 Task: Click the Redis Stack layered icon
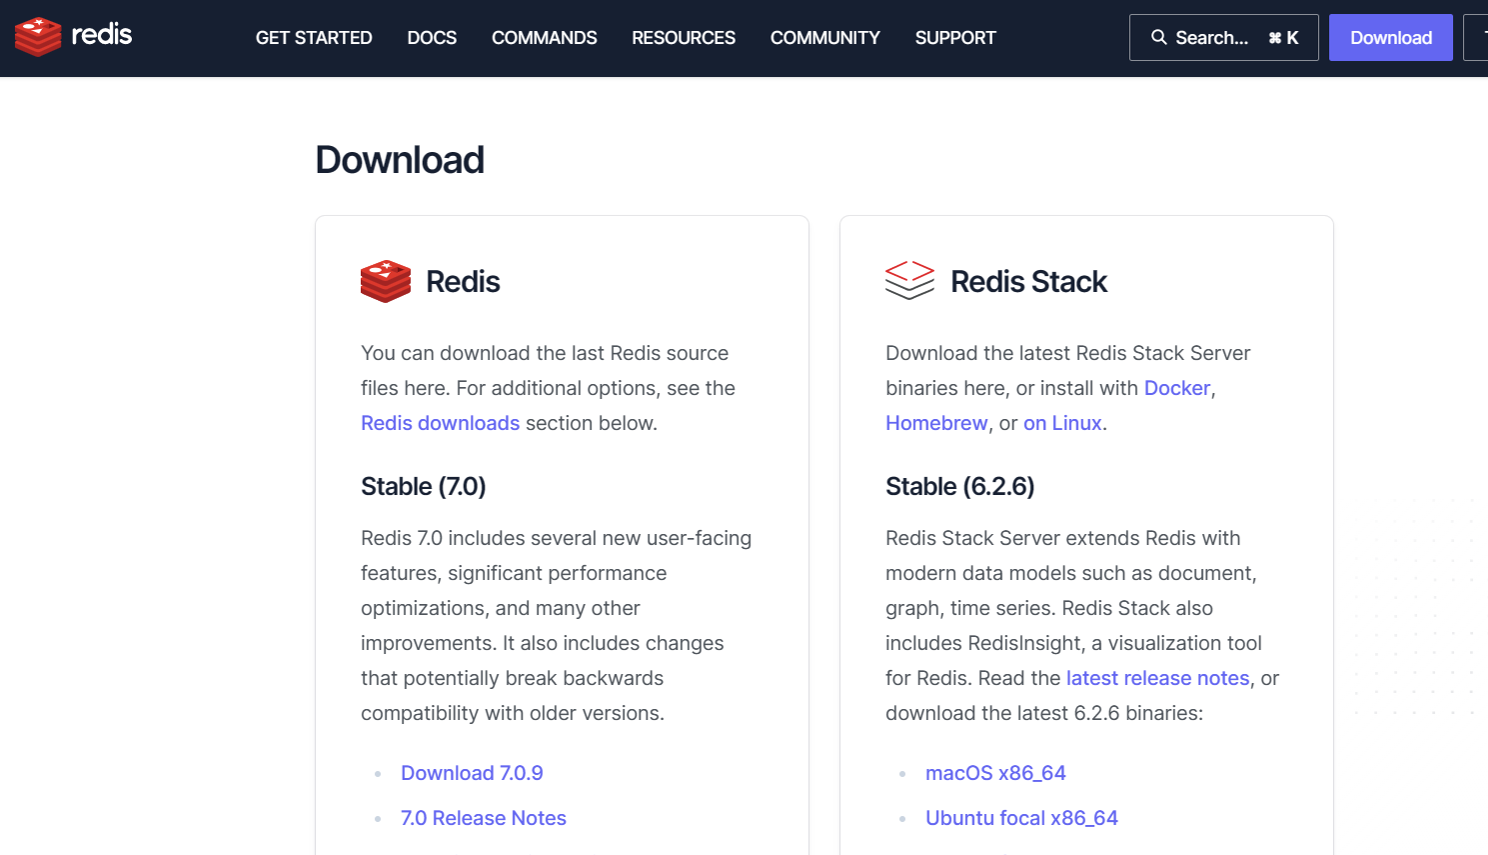point(910,281)
